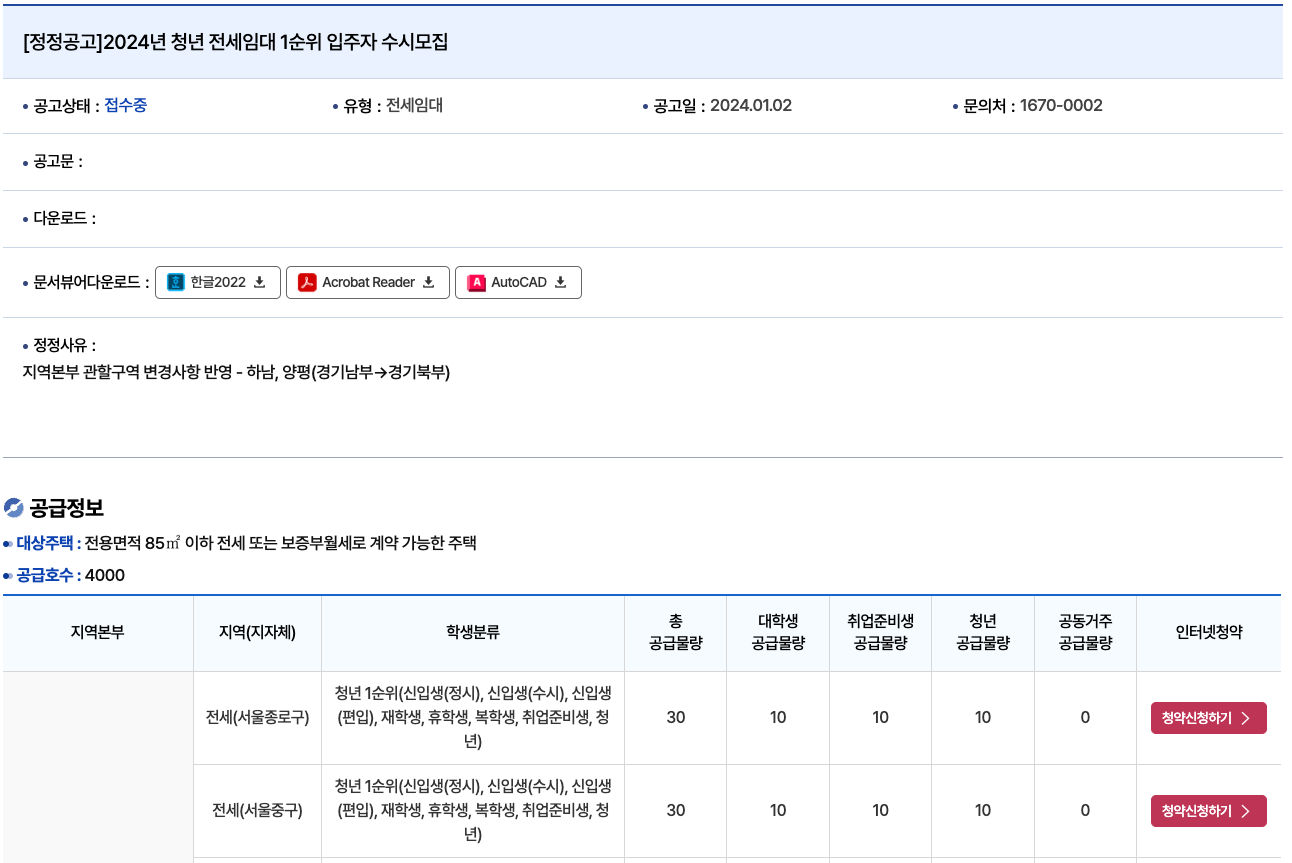Click the student classification text in 서울종로구 row
1292x863 pixels.
point(473,718)
